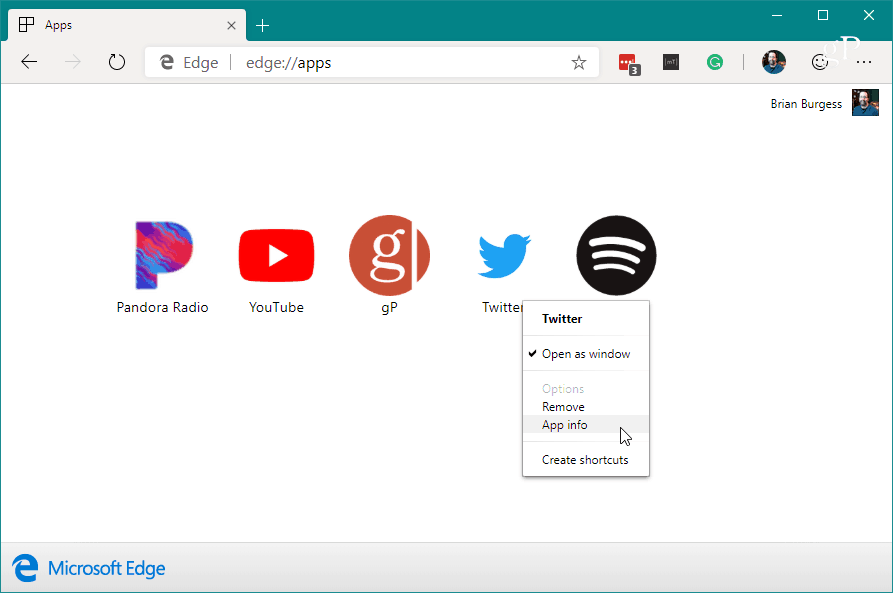Open a new tab with plus button

coord(263,26)
